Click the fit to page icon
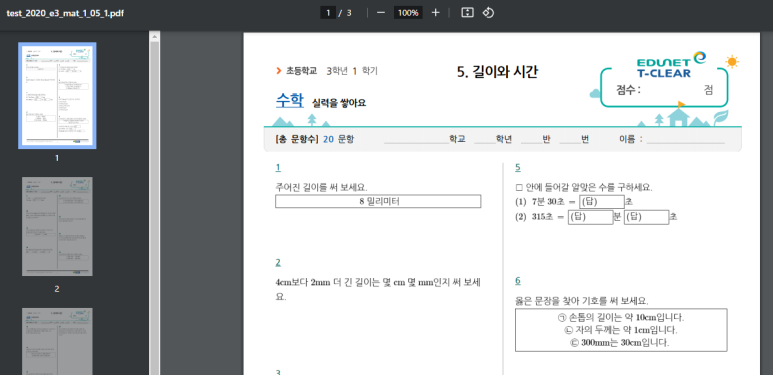773x375 pixels. [467, 13]
